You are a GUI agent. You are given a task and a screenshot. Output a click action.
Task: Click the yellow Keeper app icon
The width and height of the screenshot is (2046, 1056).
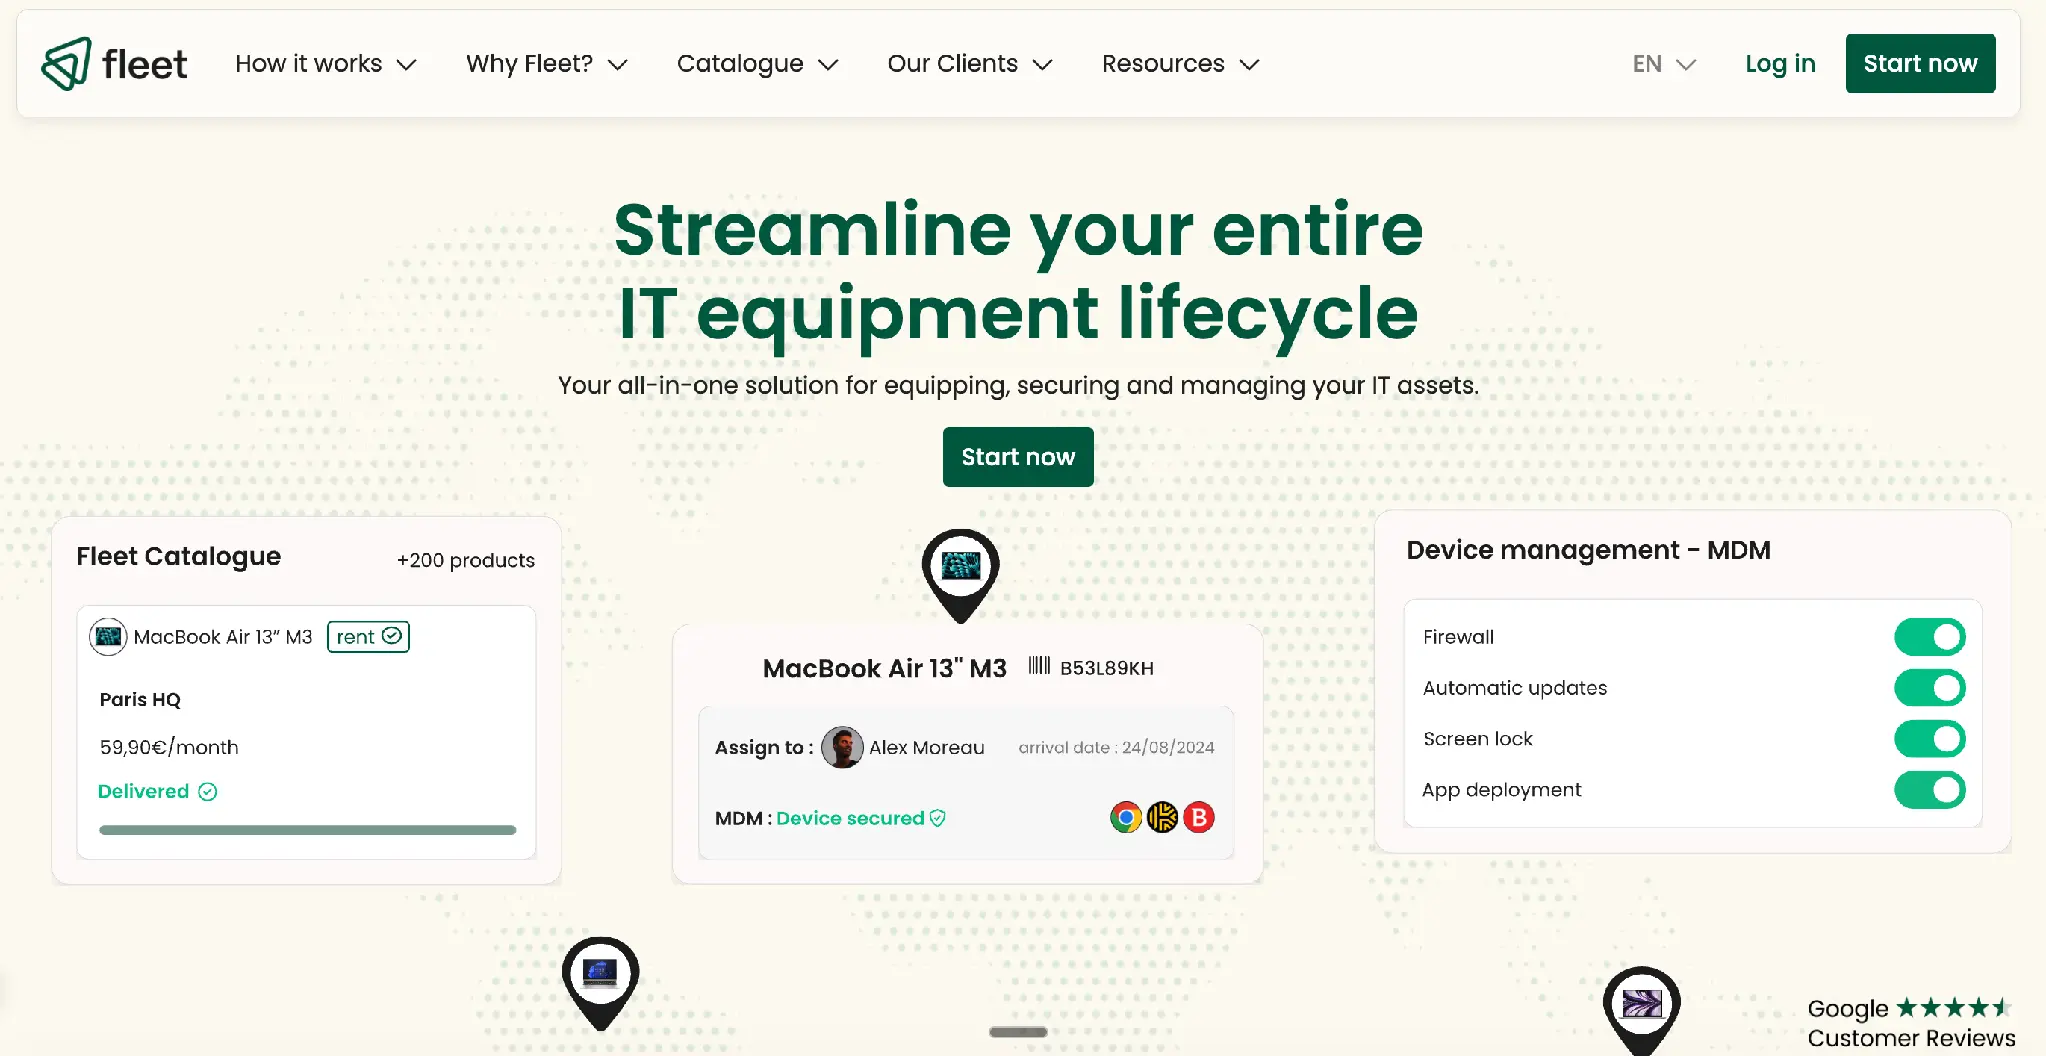point(1162,817)
